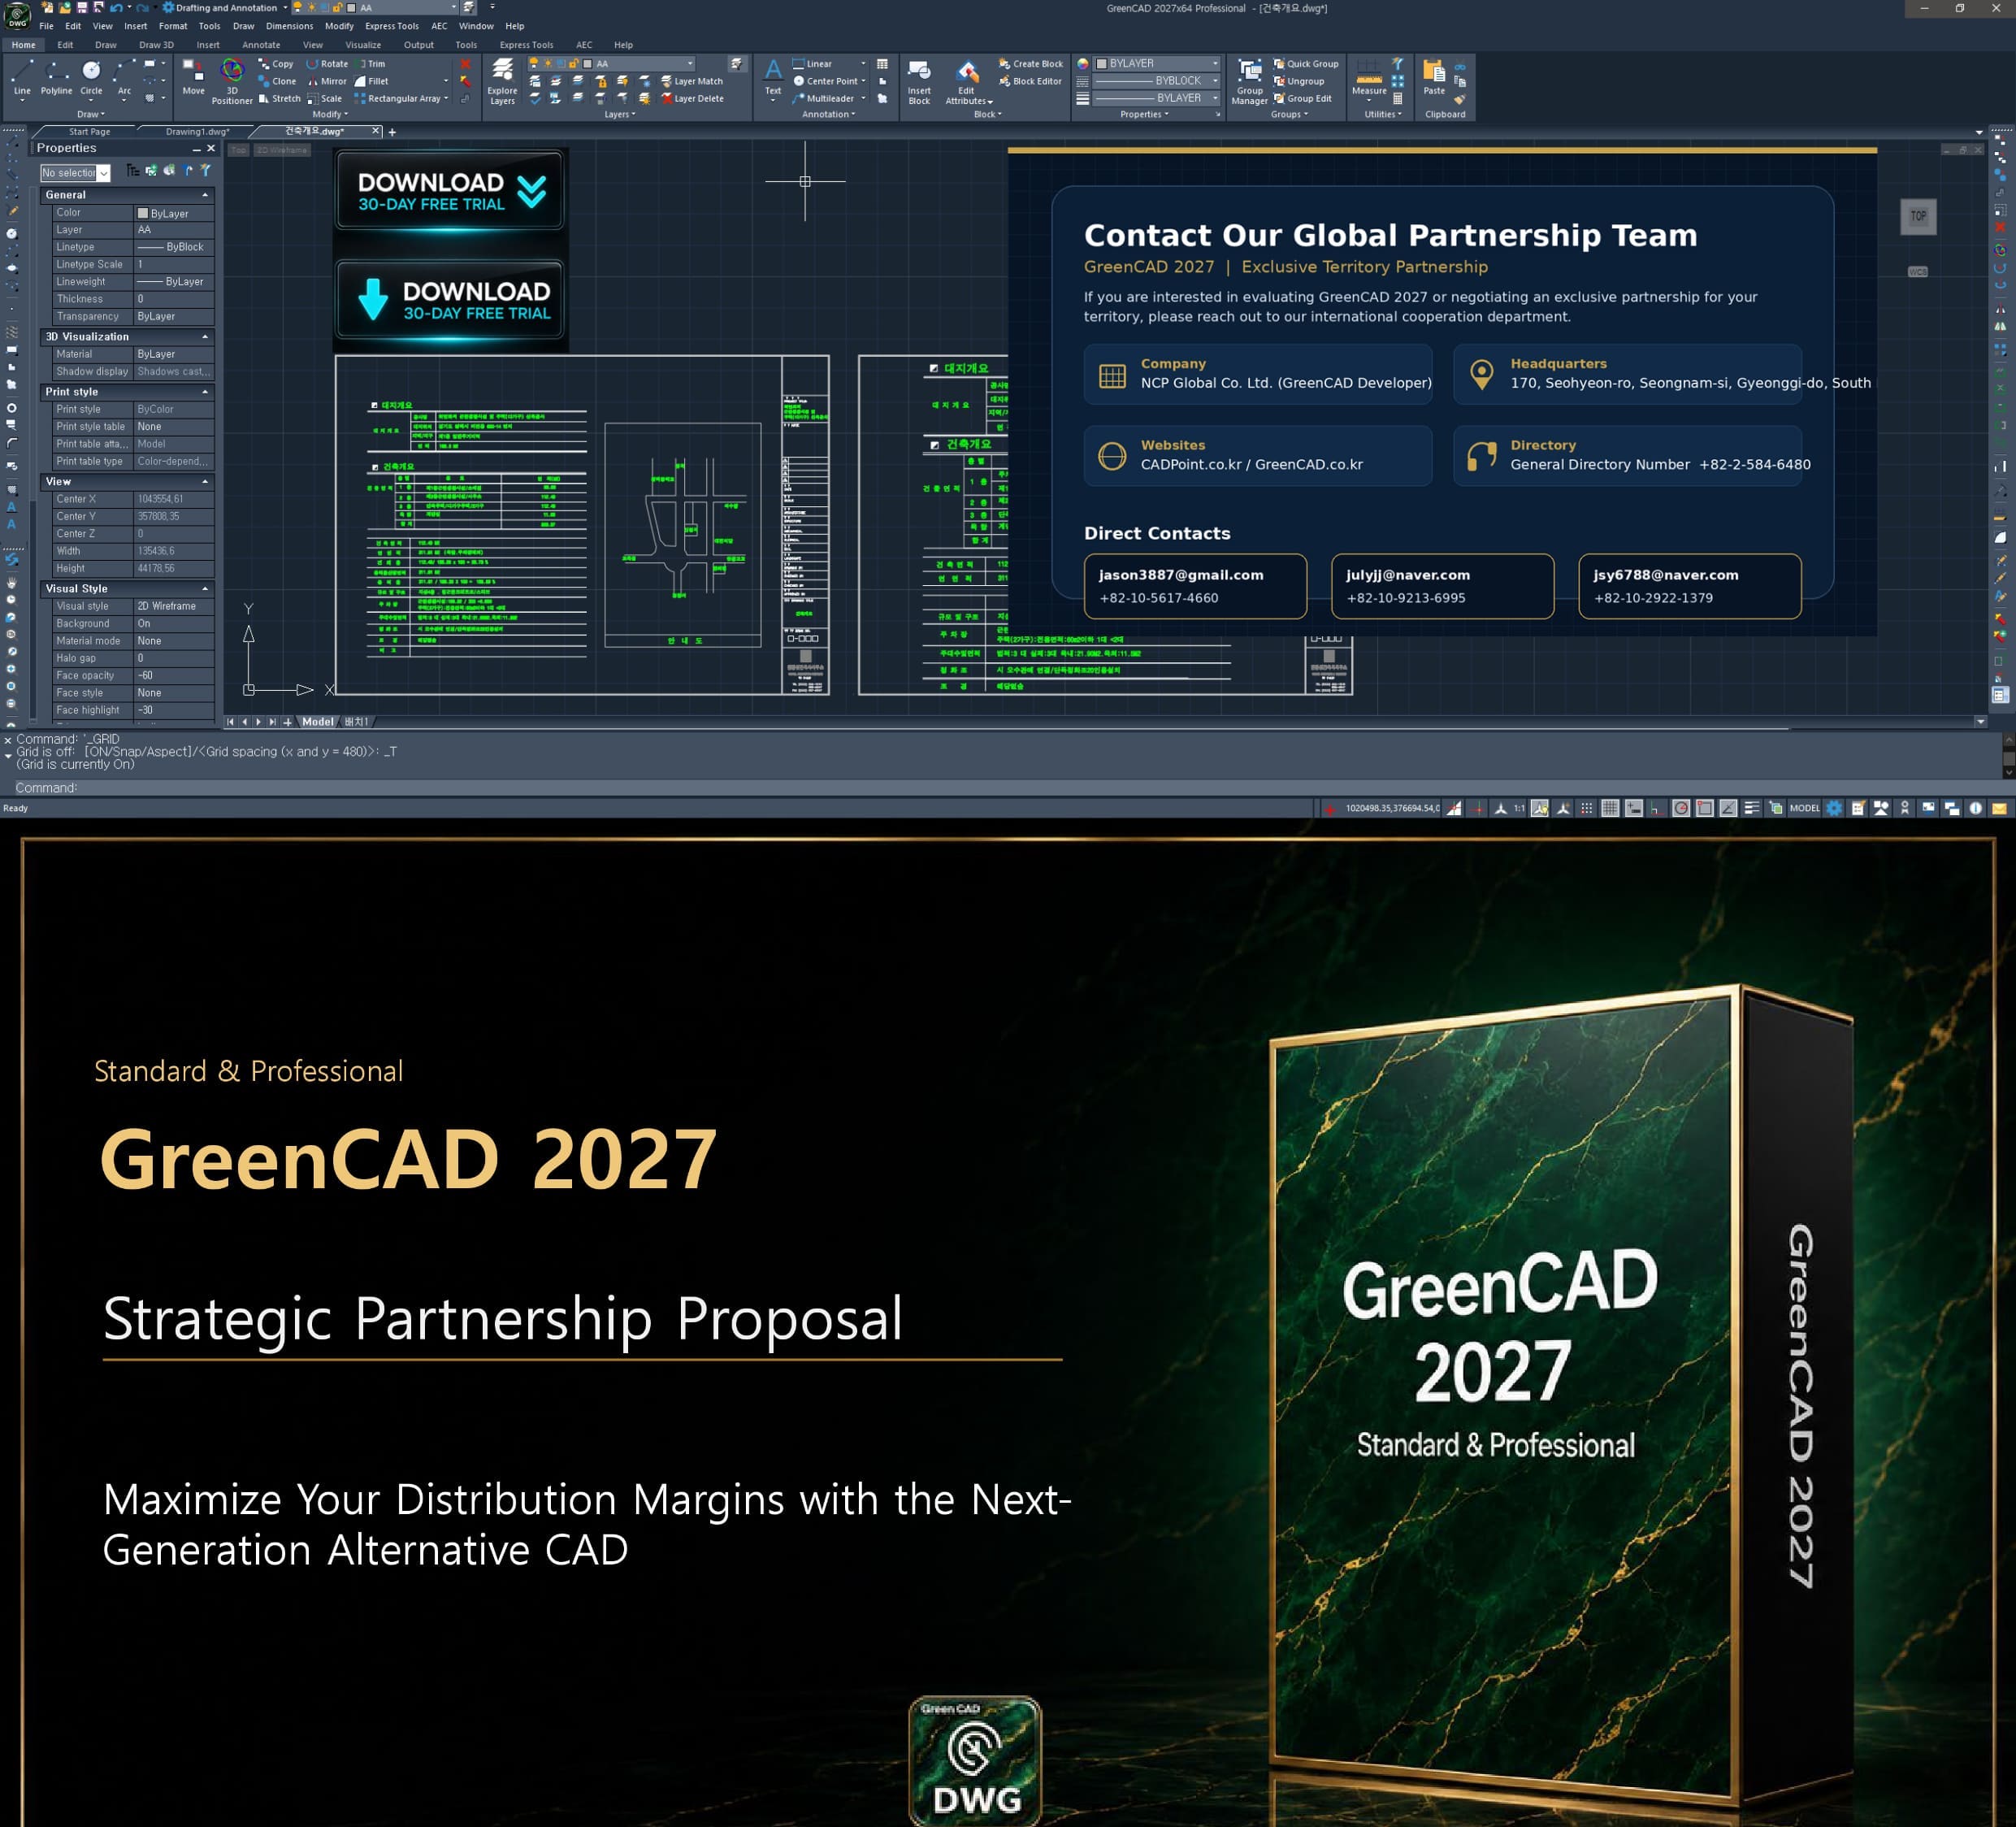Screen dimensions: 2016x1827
Task: Toggle snap dots in status bar
Action: pyautogui.click(x=1587, y=808)
